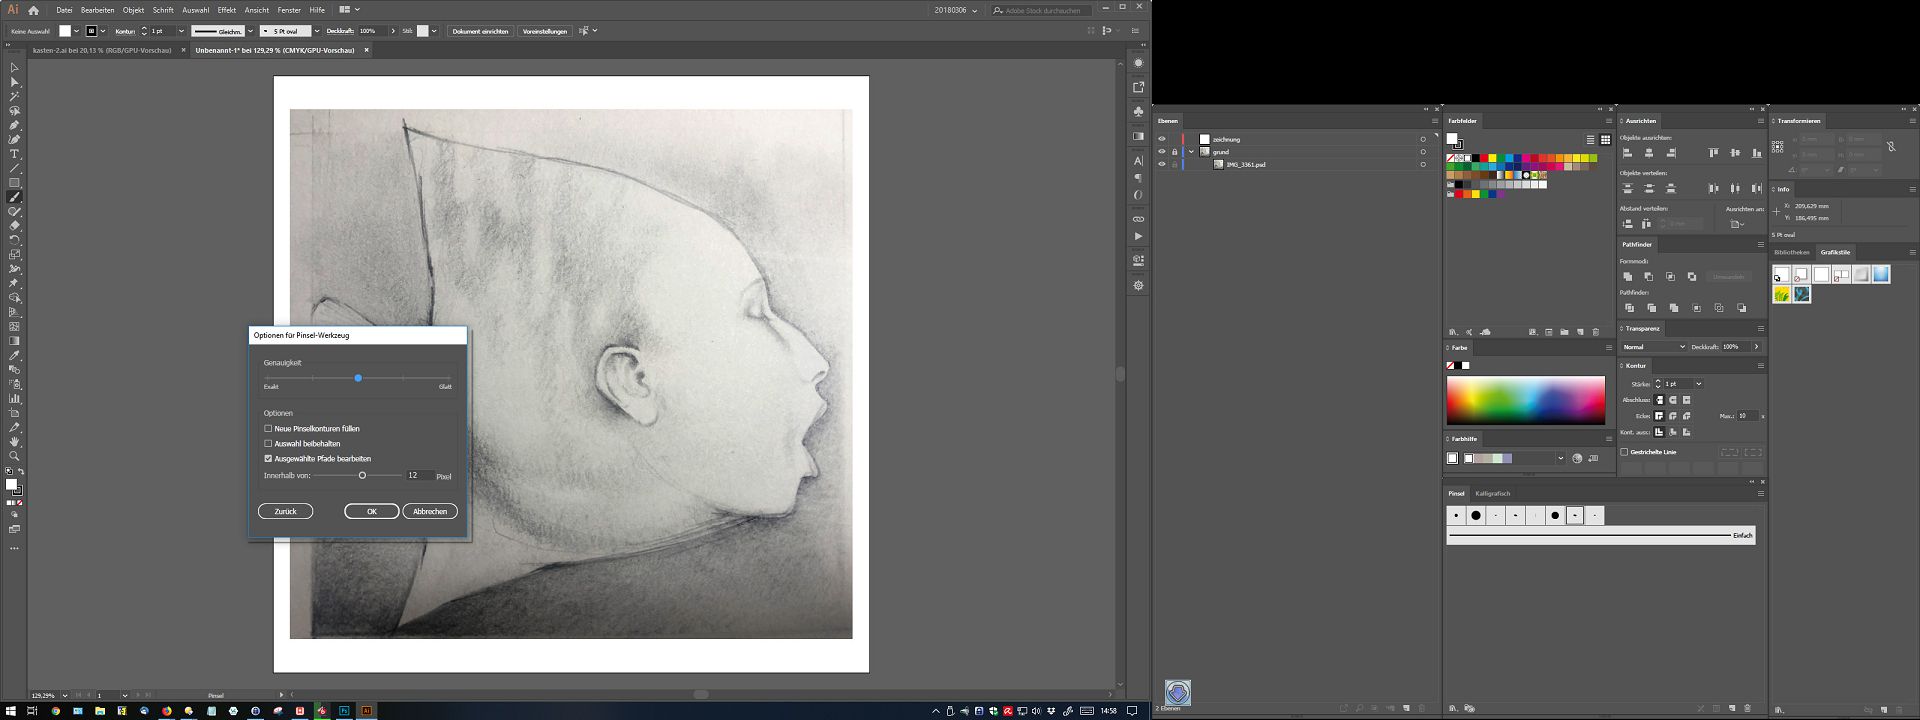Switch swatches to thumbnail grid view
Screen dimensions: 1920x720
1605,140
